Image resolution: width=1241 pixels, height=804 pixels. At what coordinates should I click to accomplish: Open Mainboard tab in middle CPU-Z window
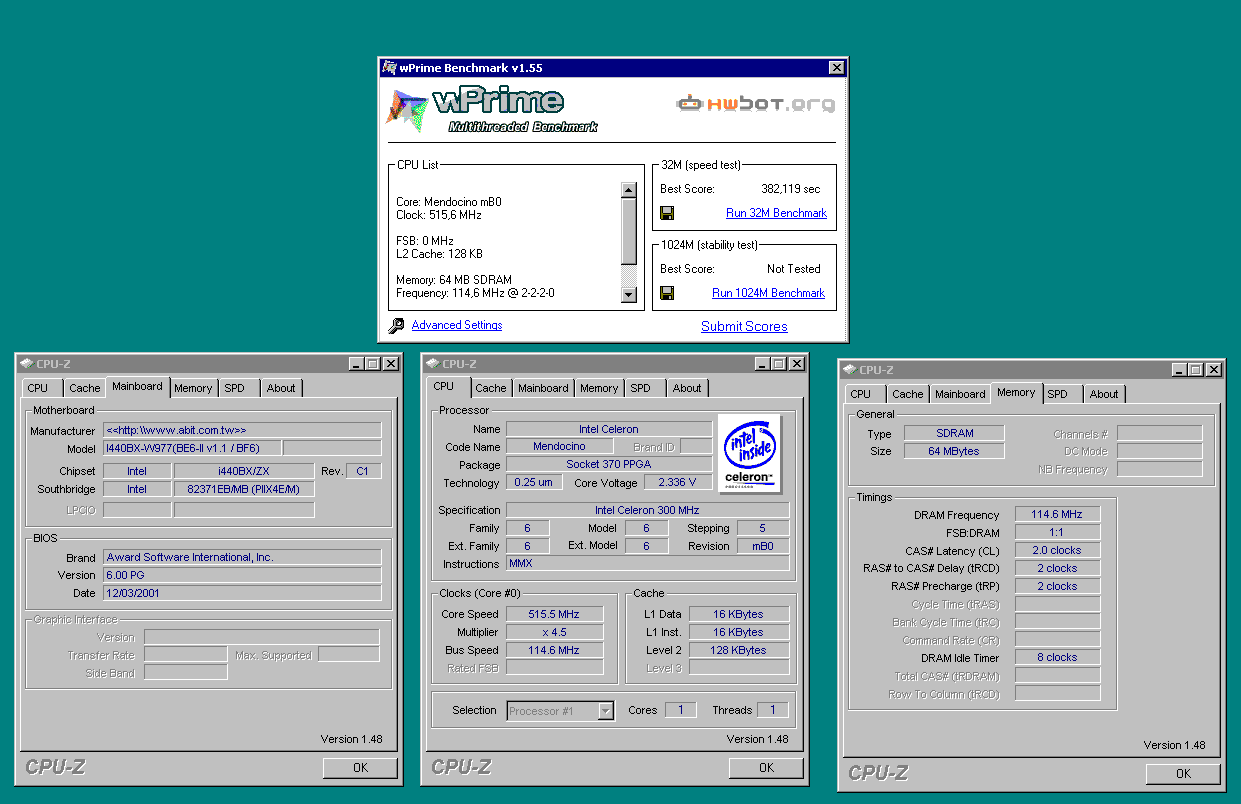[543, 388]
